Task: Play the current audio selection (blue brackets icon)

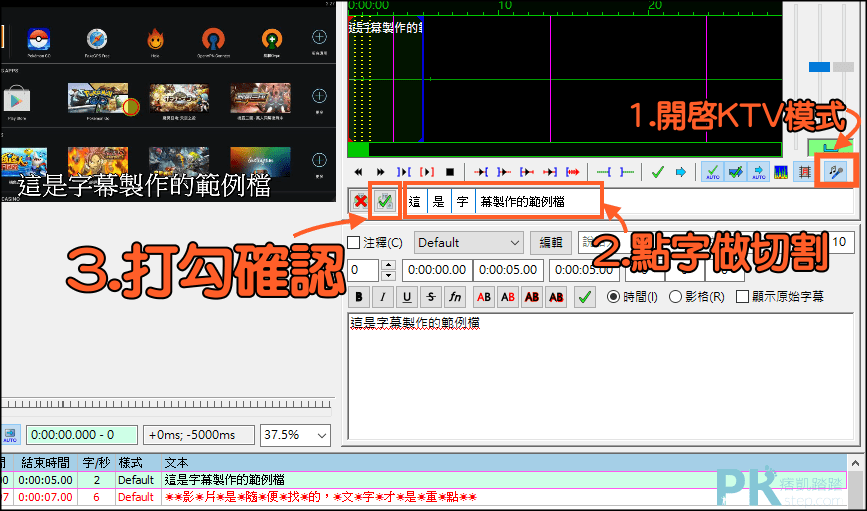Action: pyautogui.click(x=404, y=172)
